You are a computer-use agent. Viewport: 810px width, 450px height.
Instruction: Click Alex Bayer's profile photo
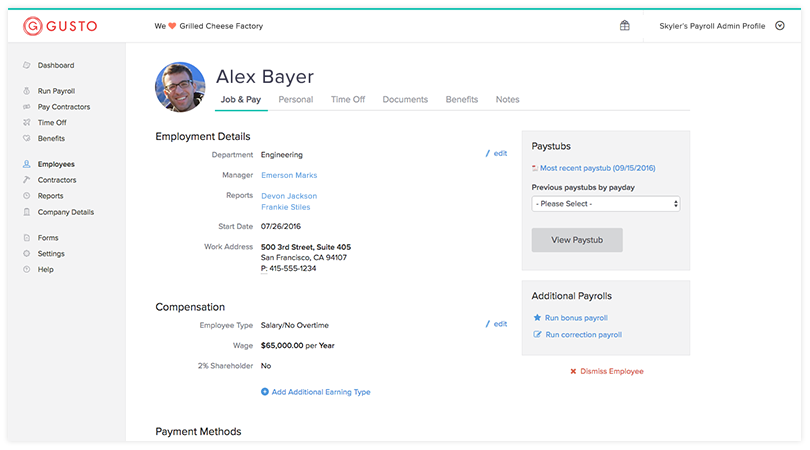coord(180,88)
